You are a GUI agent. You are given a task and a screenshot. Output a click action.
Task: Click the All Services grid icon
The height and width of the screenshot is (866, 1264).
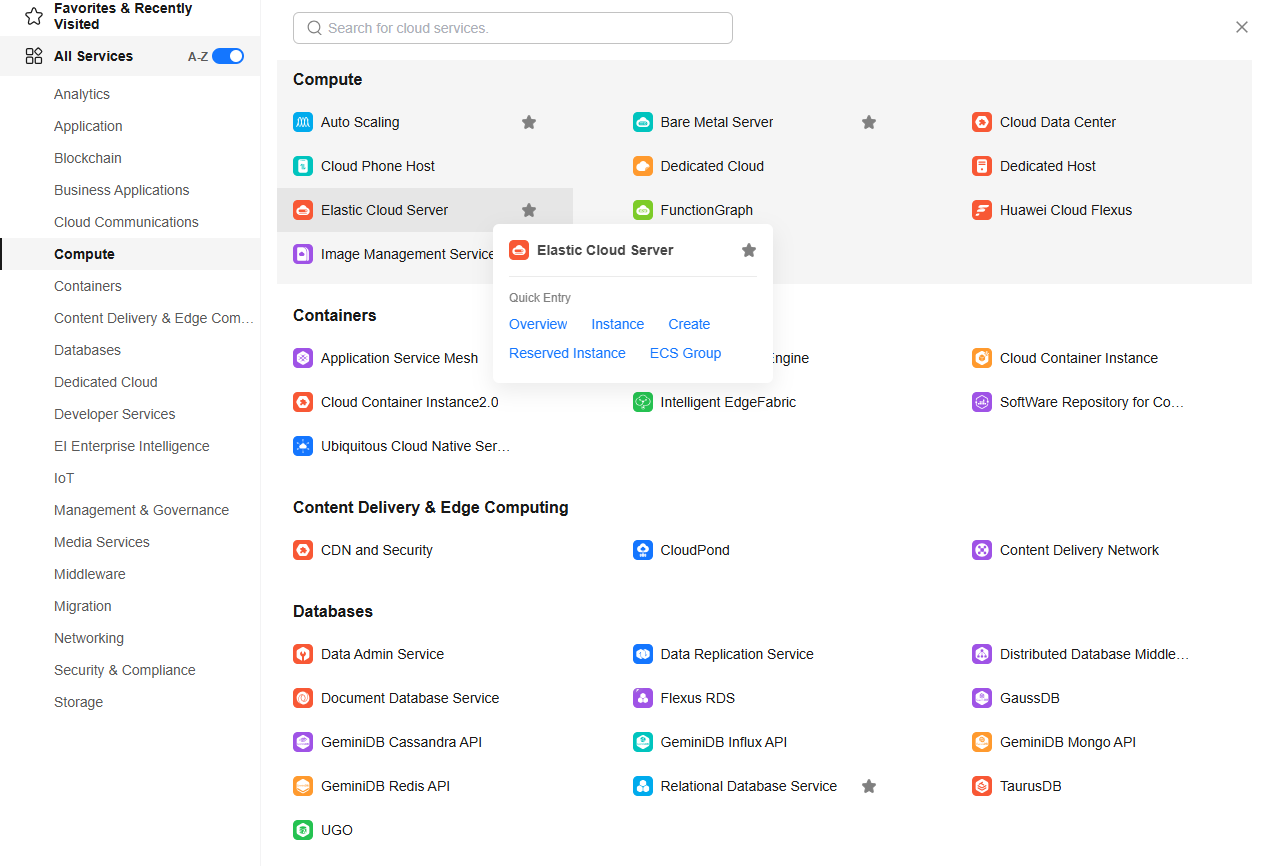(34, 56)
